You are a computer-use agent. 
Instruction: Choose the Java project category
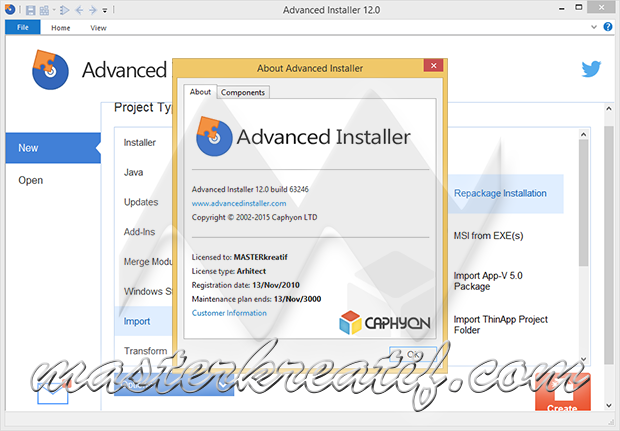tap(133, 172)
